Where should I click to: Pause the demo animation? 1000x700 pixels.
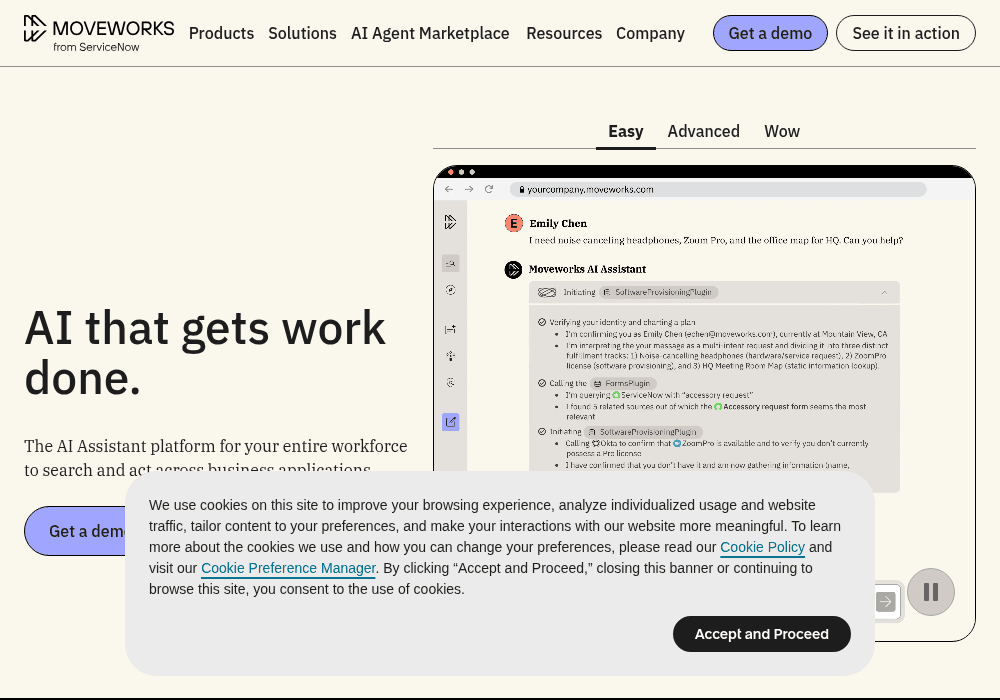point(931,592)
